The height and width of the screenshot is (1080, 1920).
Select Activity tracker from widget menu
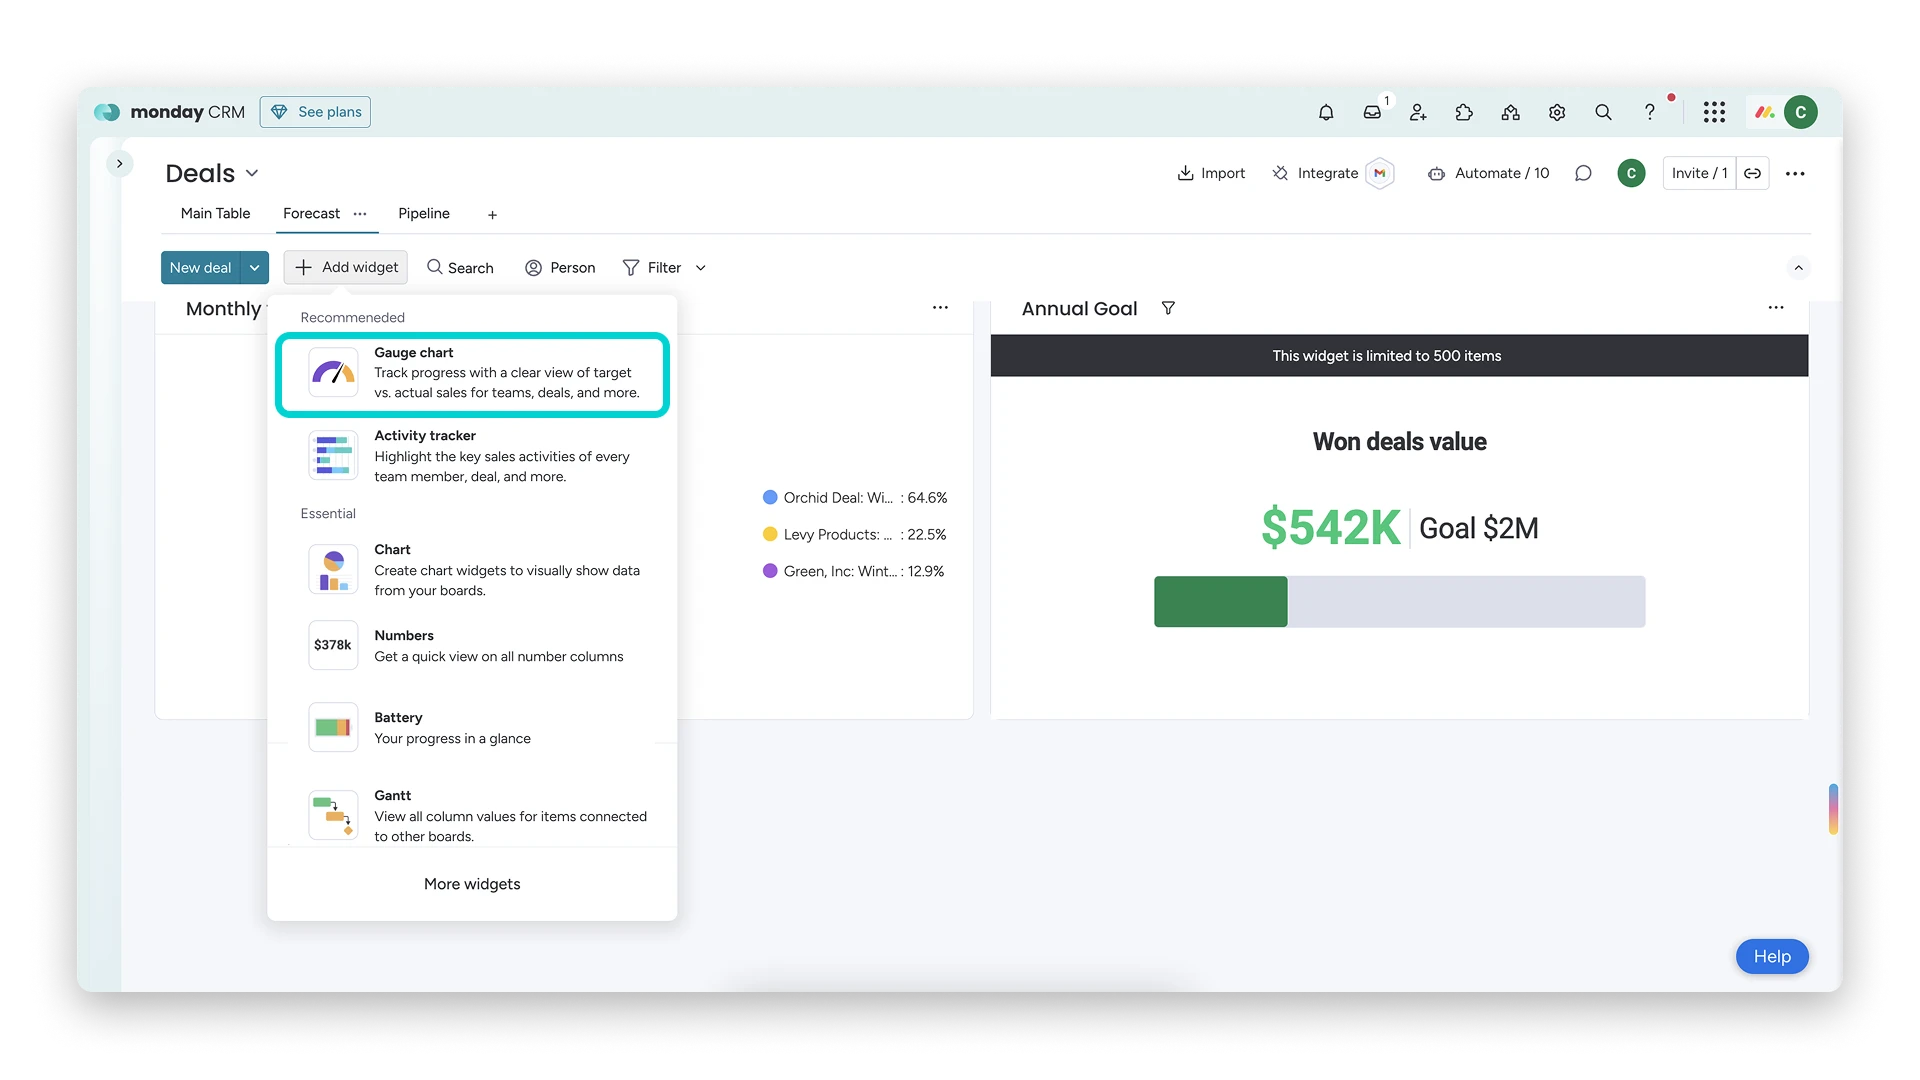click(472, 456)
